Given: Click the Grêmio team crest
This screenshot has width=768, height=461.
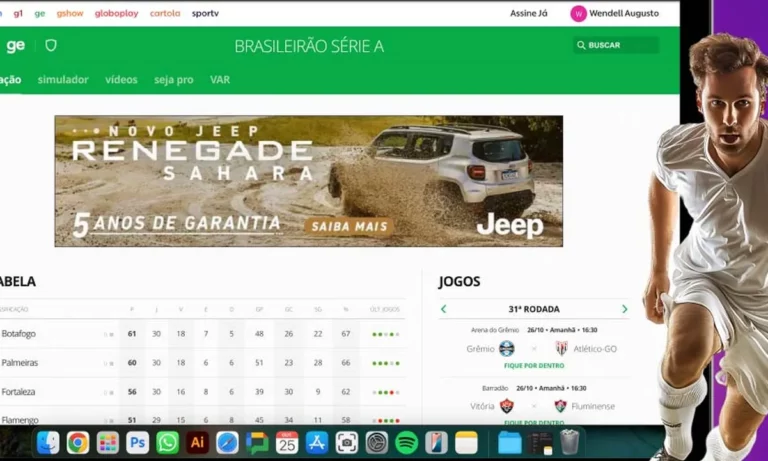Looking at the screenshot, I should tap(506, 349).
